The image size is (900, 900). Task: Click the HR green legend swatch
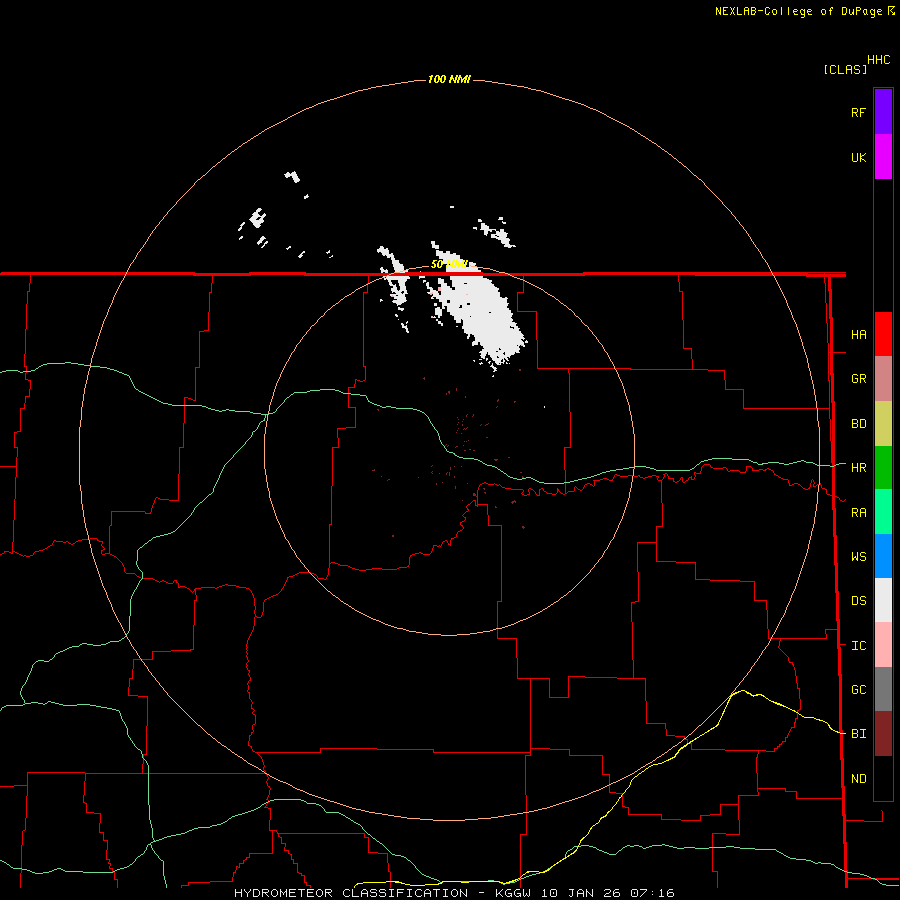(x=883, y=468)
